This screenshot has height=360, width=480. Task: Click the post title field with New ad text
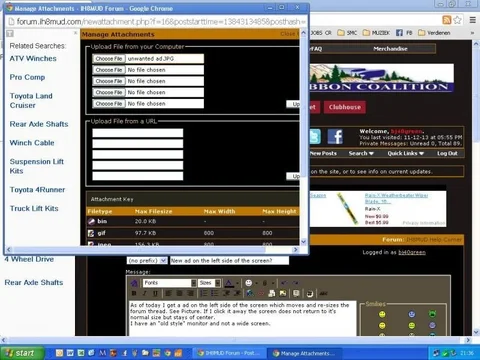point(229,261)
